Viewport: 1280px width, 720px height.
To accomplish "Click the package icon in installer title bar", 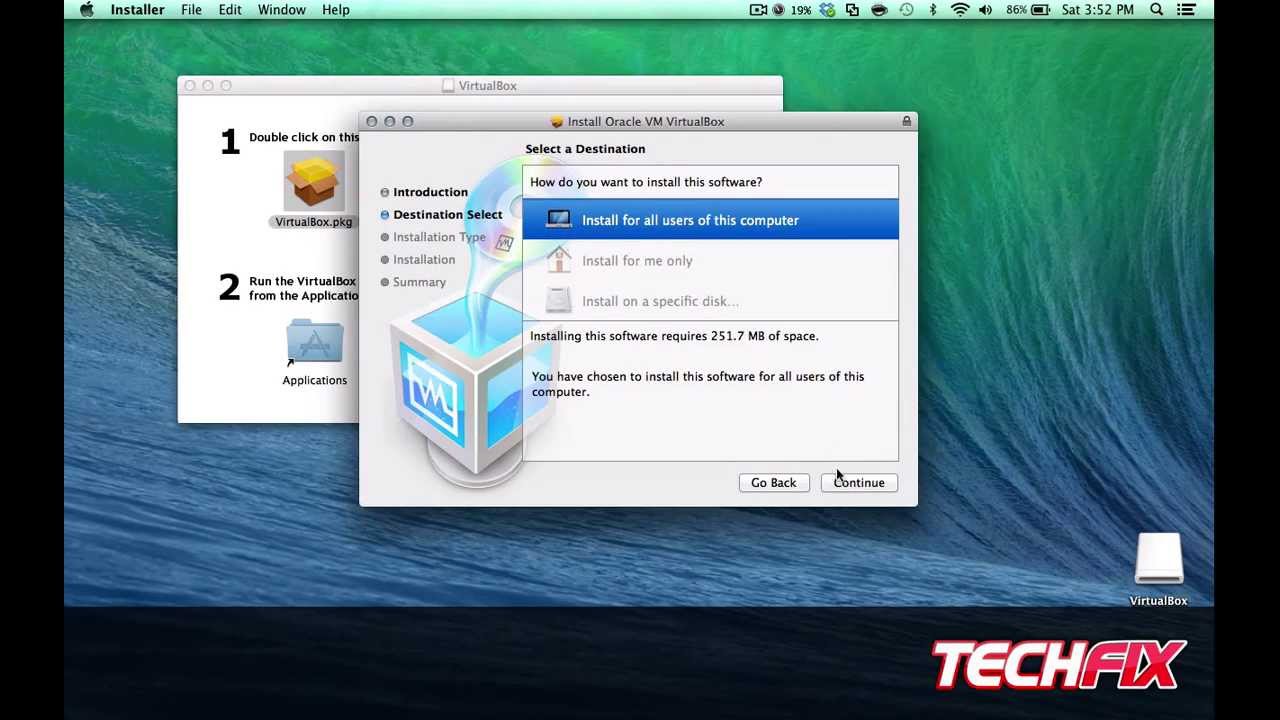I will [557, 122].
